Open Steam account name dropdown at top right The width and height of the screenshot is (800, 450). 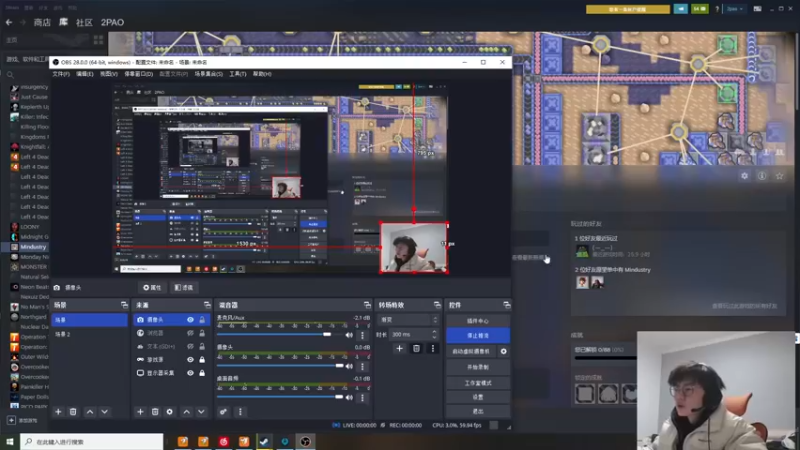[x=735, y=9]
